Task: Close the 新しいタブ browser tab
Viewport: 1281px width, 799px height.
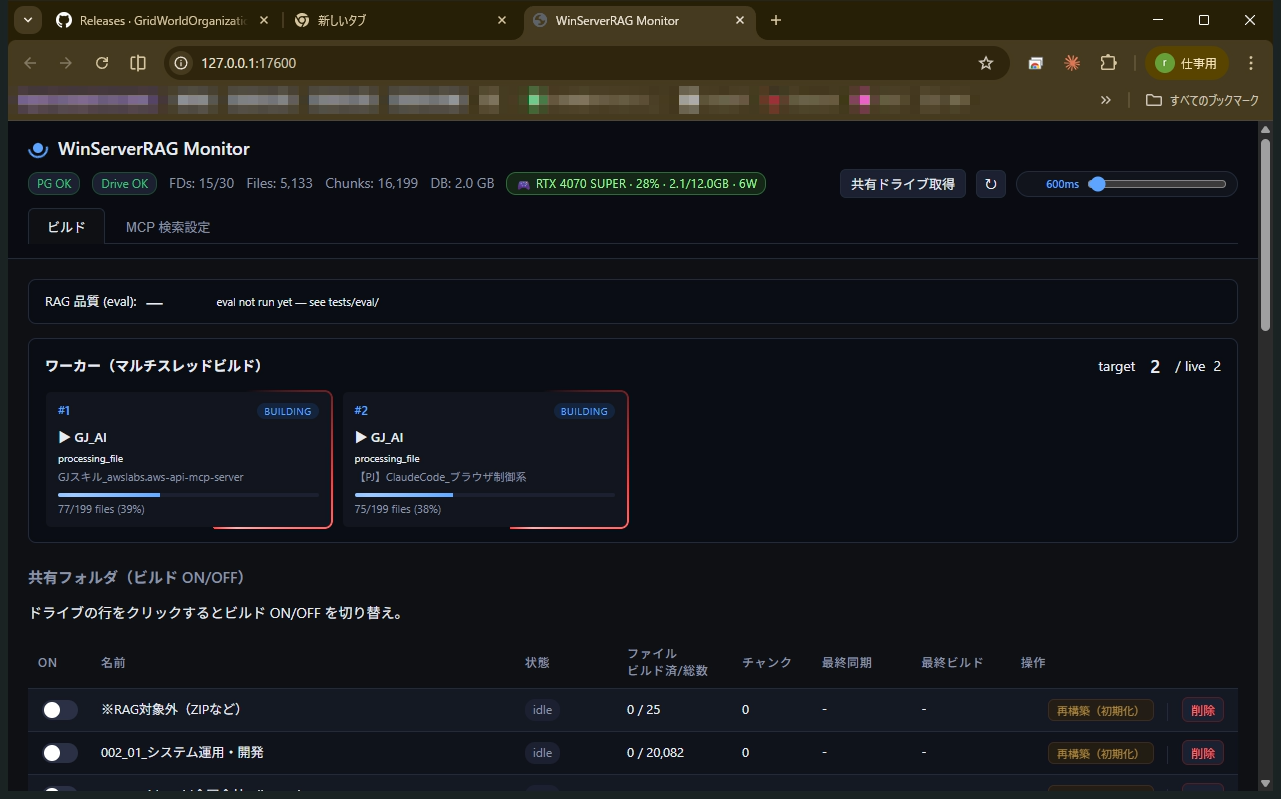Action: [501, 20]
